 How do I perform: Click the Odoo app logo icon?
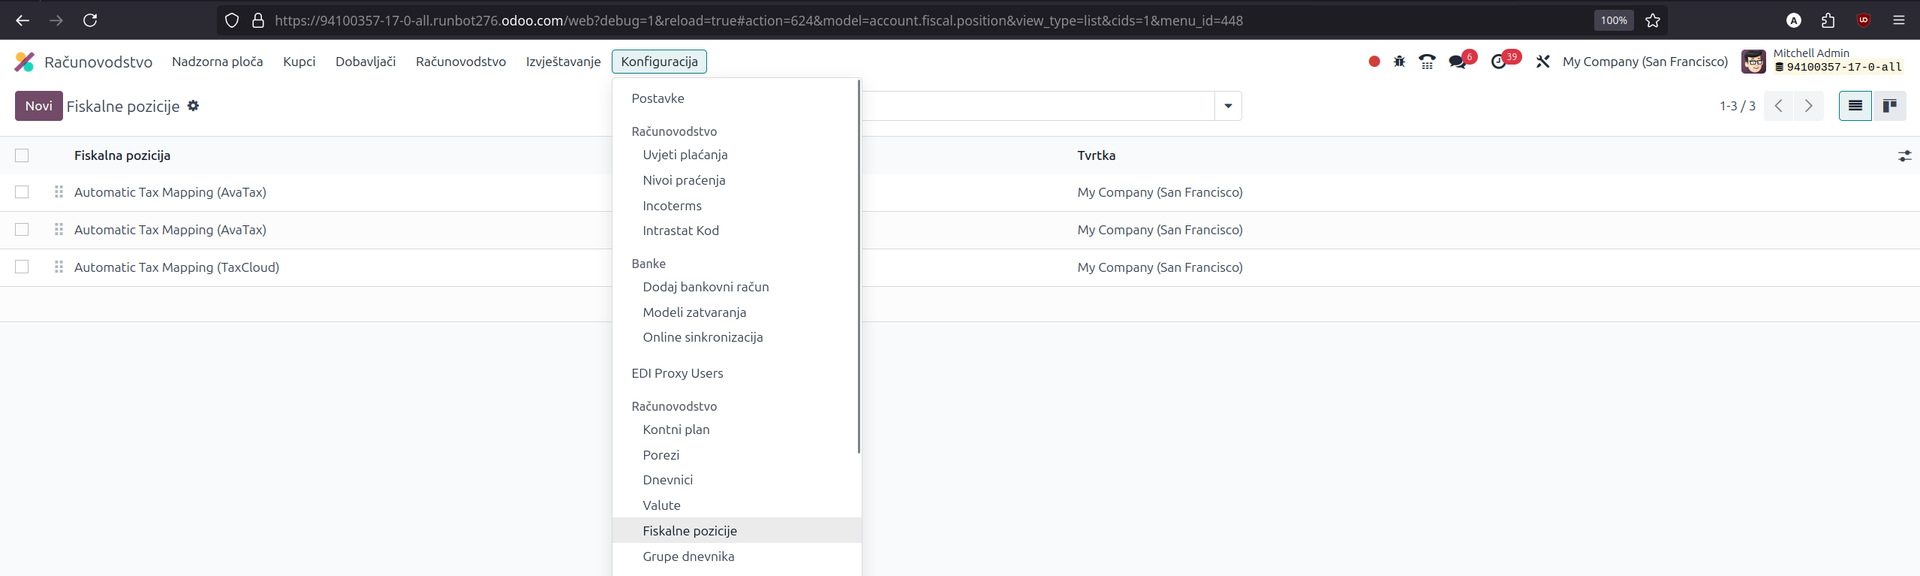point(24,62)
